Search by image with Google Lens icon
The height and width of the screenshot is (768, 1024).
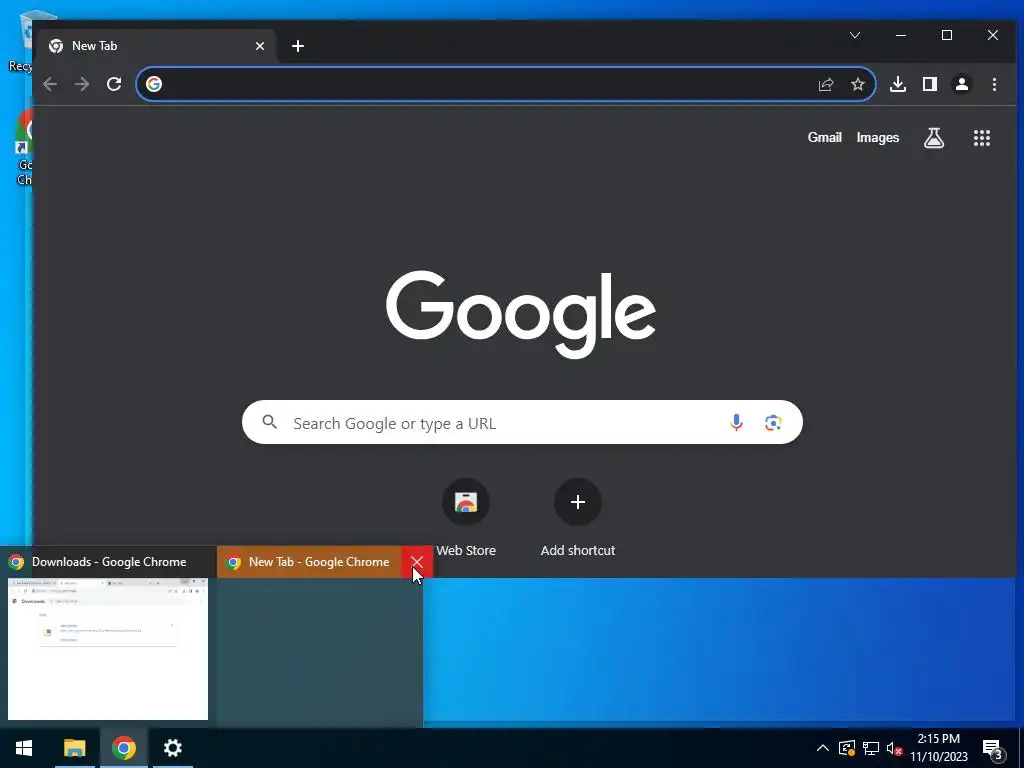point(773,423)
